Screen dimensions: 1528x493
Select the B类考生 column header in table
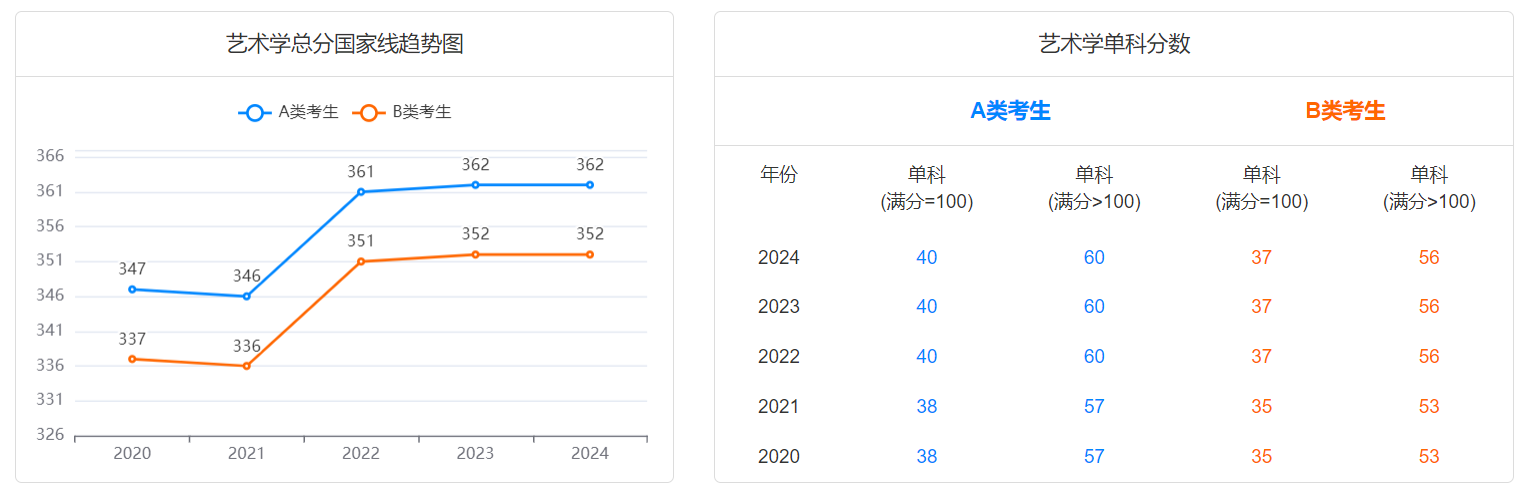(1345, 111)
